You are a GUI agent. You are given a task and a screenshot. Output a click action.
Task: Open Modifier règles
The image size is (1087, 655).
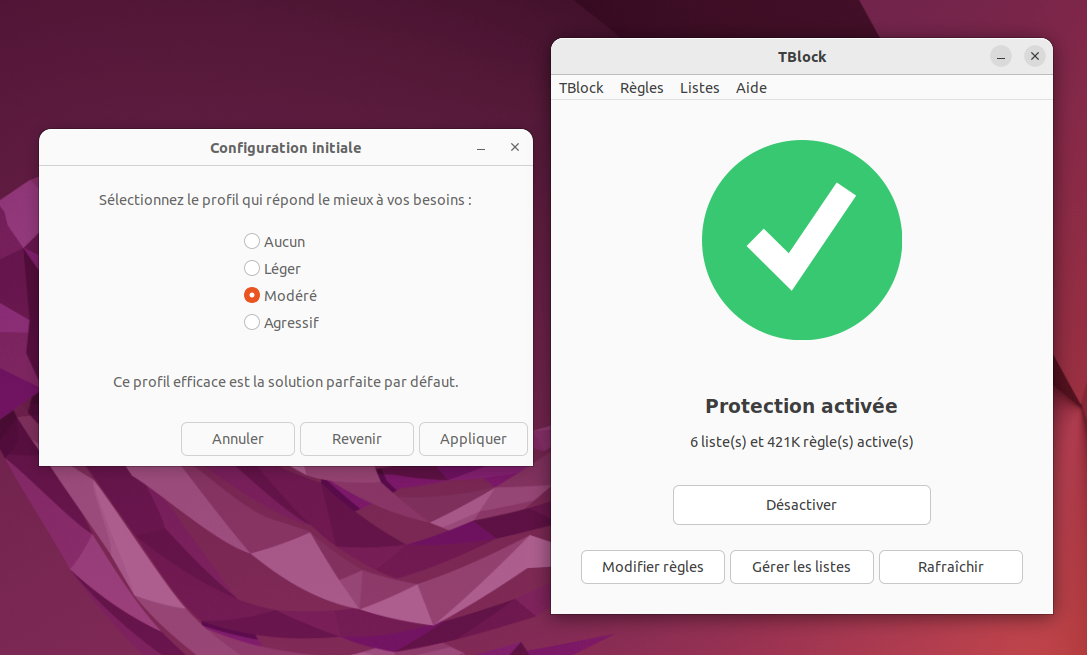(653, 567)
